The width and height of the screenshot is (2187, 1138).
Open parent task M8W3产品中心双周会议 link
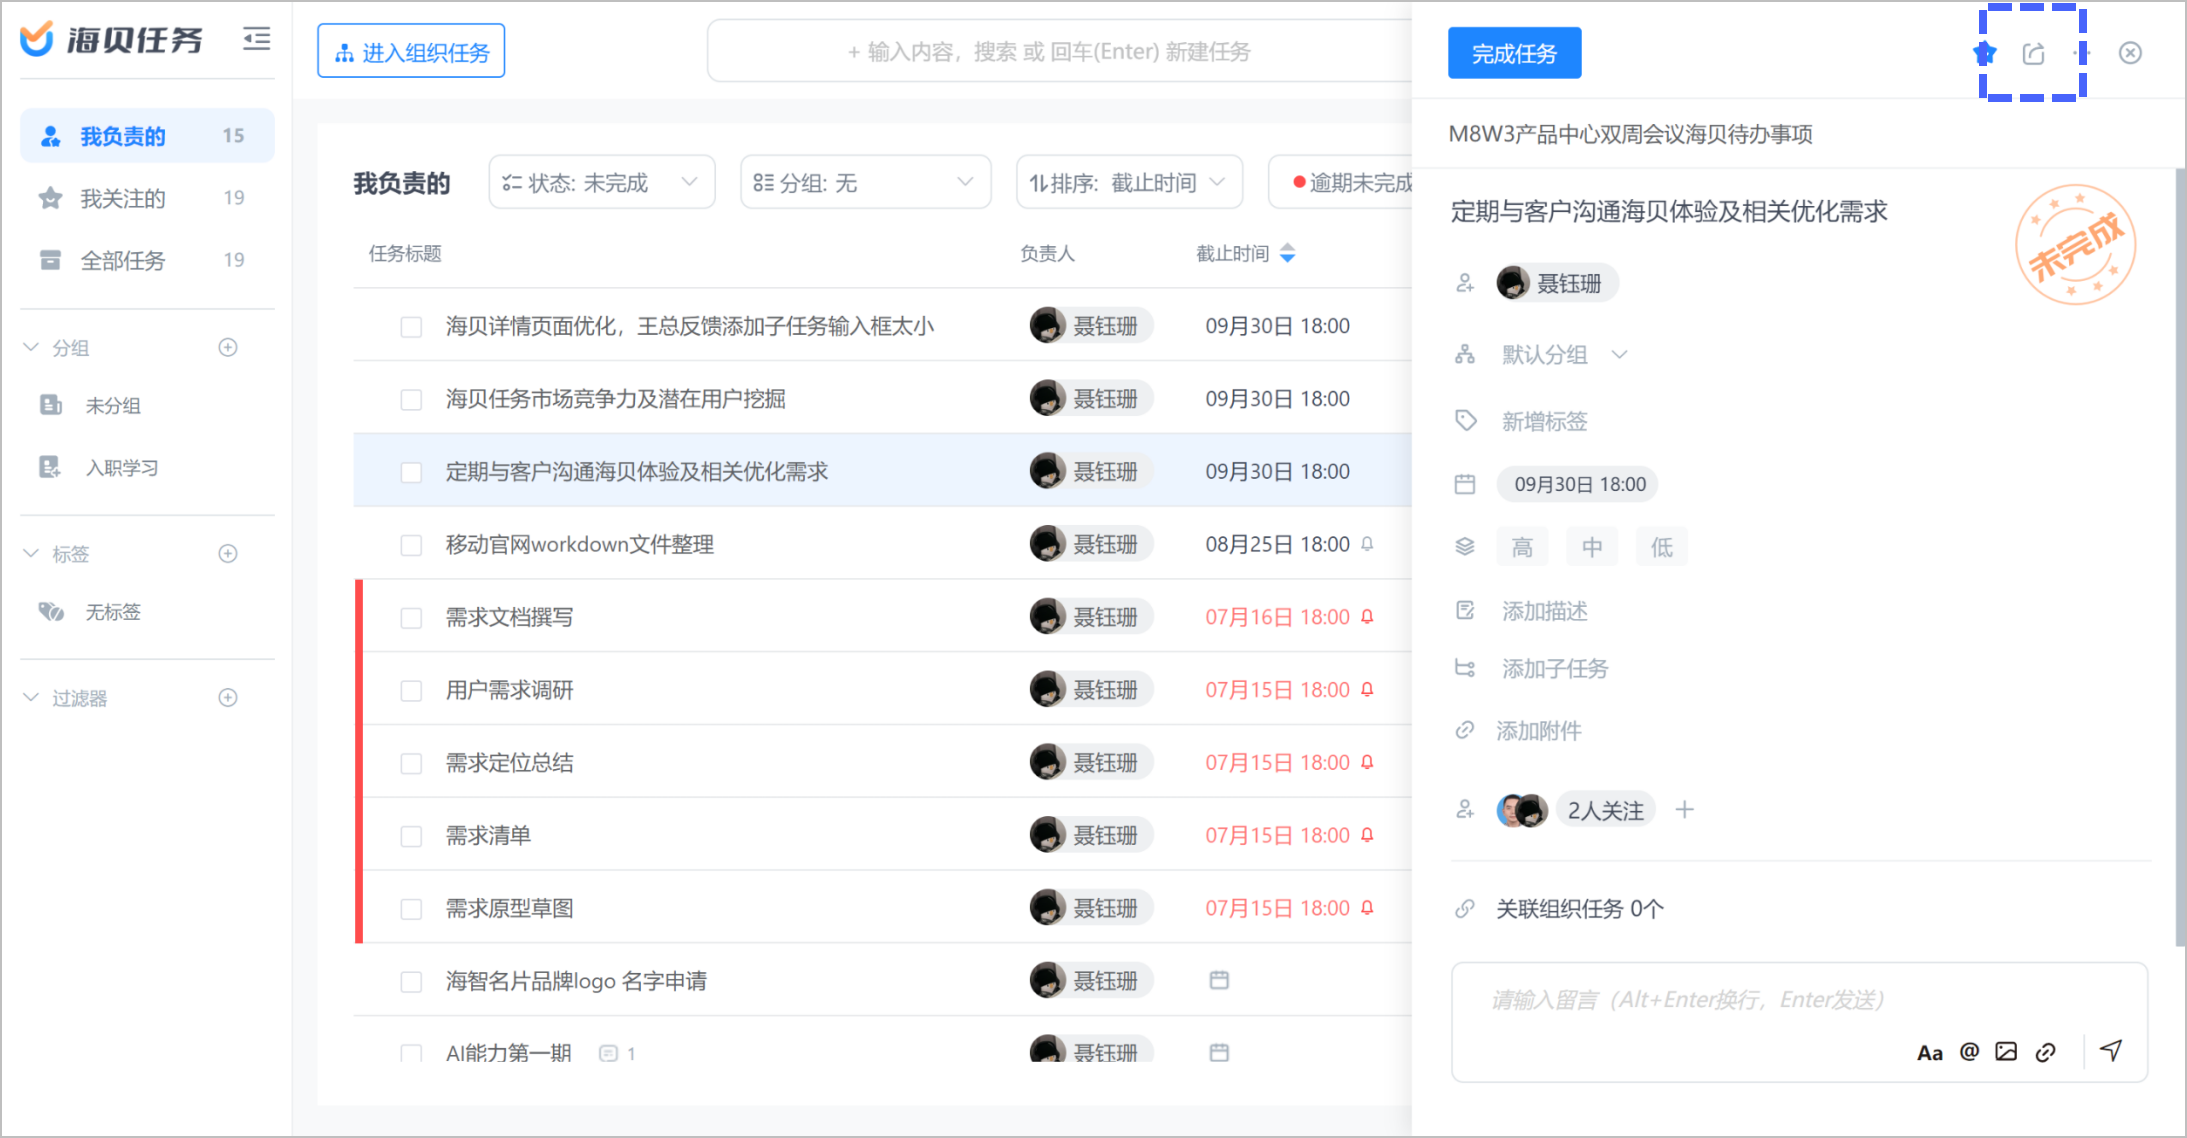tap(1630, 134)
